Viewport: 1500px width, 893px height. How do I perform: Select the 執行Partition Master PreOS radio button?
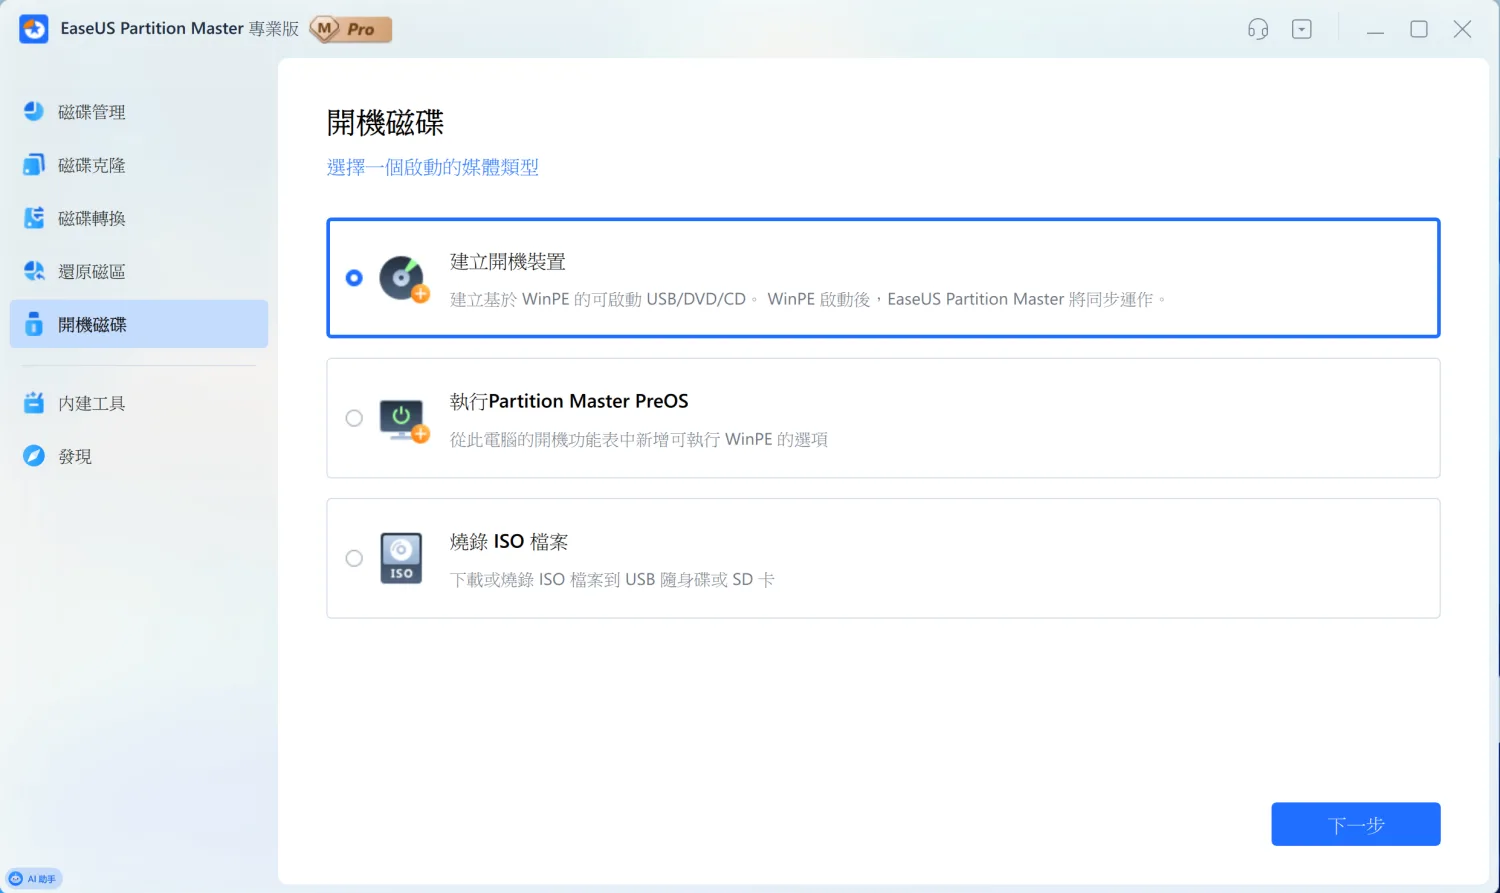354,418
